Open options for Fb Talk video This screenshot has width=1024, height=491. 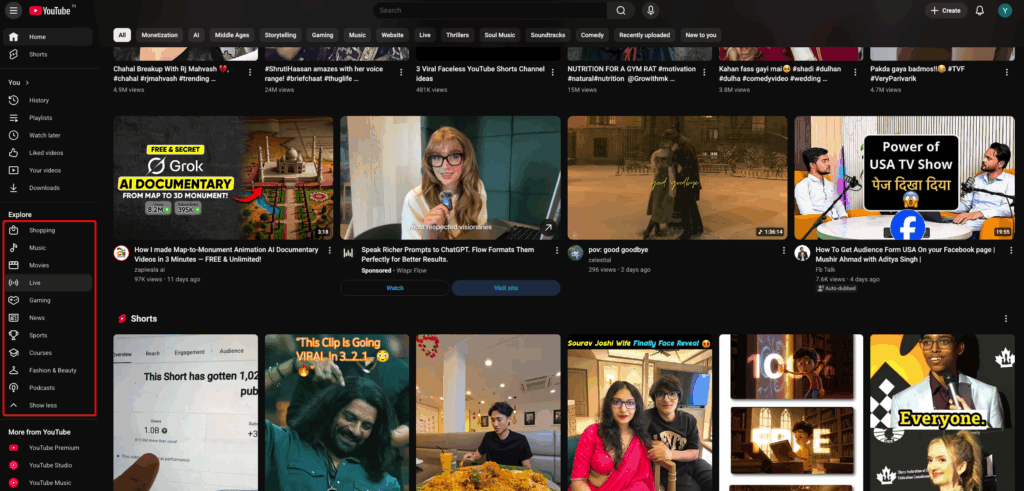[x=1010, y=251]
